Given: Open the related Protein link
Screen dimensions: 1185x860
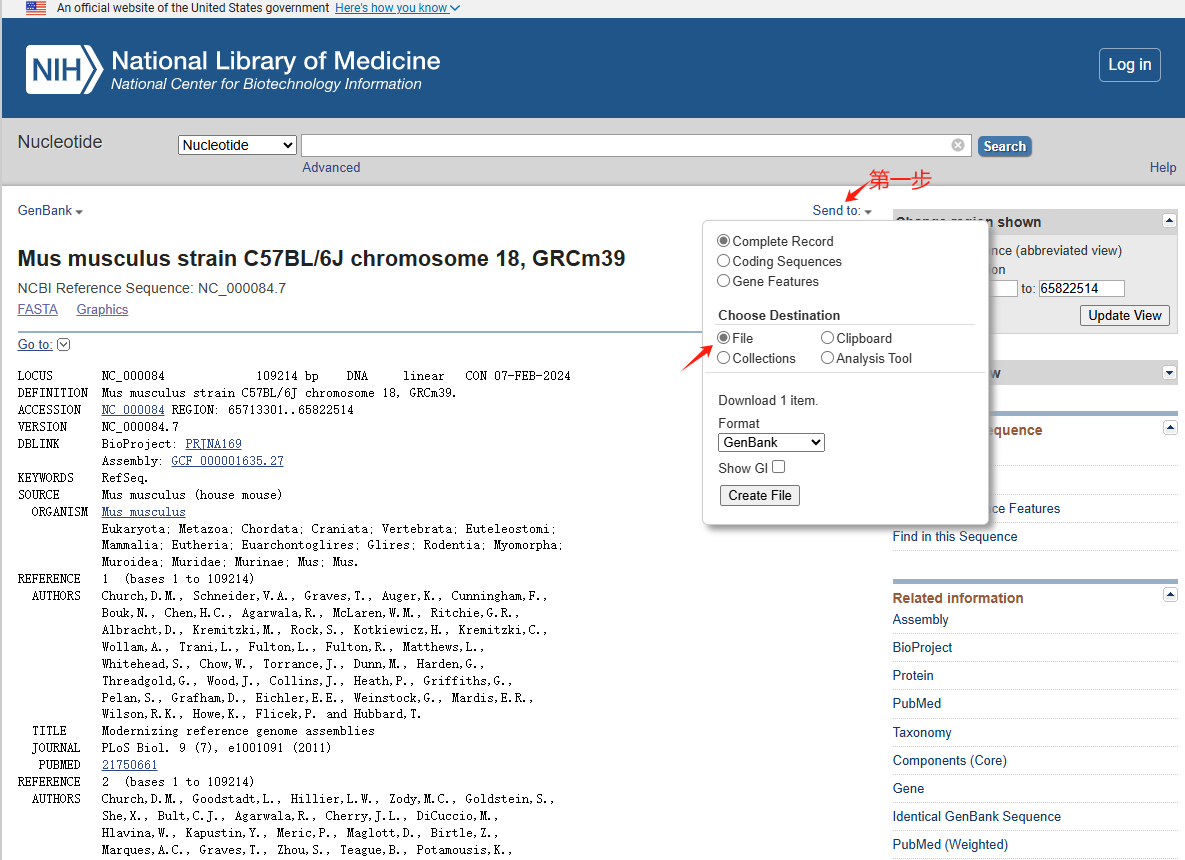Looking at the screenshot, I should [913, 675].
